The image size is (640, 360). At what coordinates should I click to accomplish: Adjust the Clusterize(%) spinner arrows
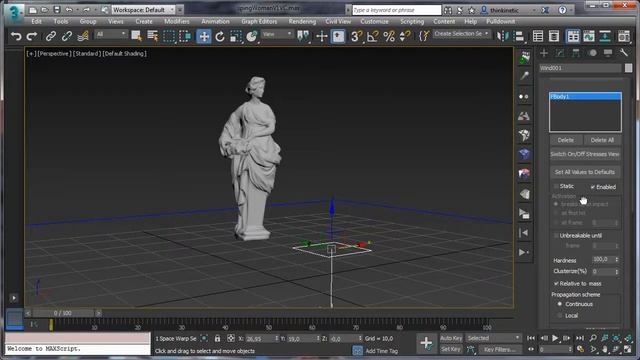[x=617, y=271]
